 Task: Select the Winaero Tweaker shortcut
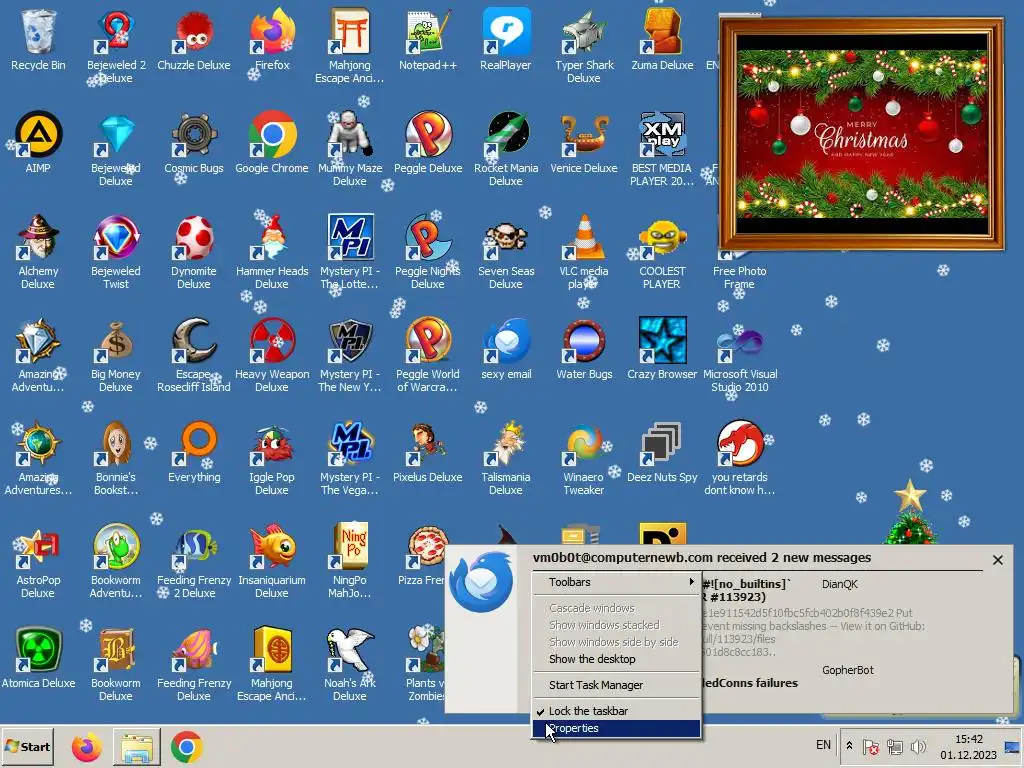(x=584, y=460)
